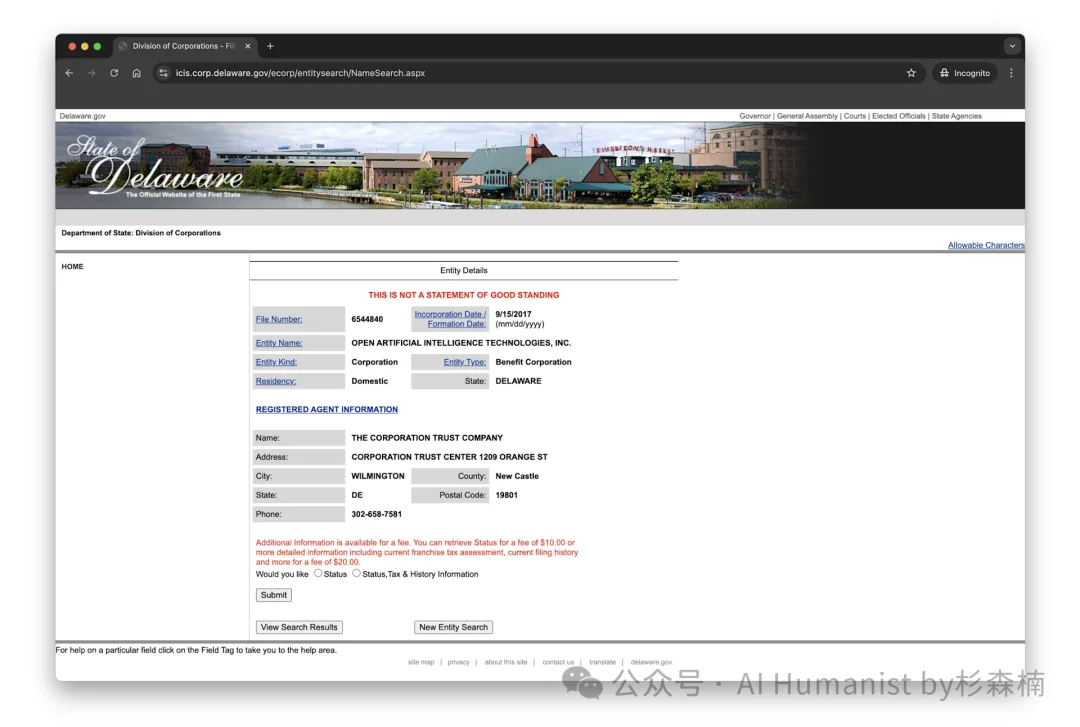Viewport: 1080px width, 727px height.
Task: Open the Chrome home page
Action: 136,73
